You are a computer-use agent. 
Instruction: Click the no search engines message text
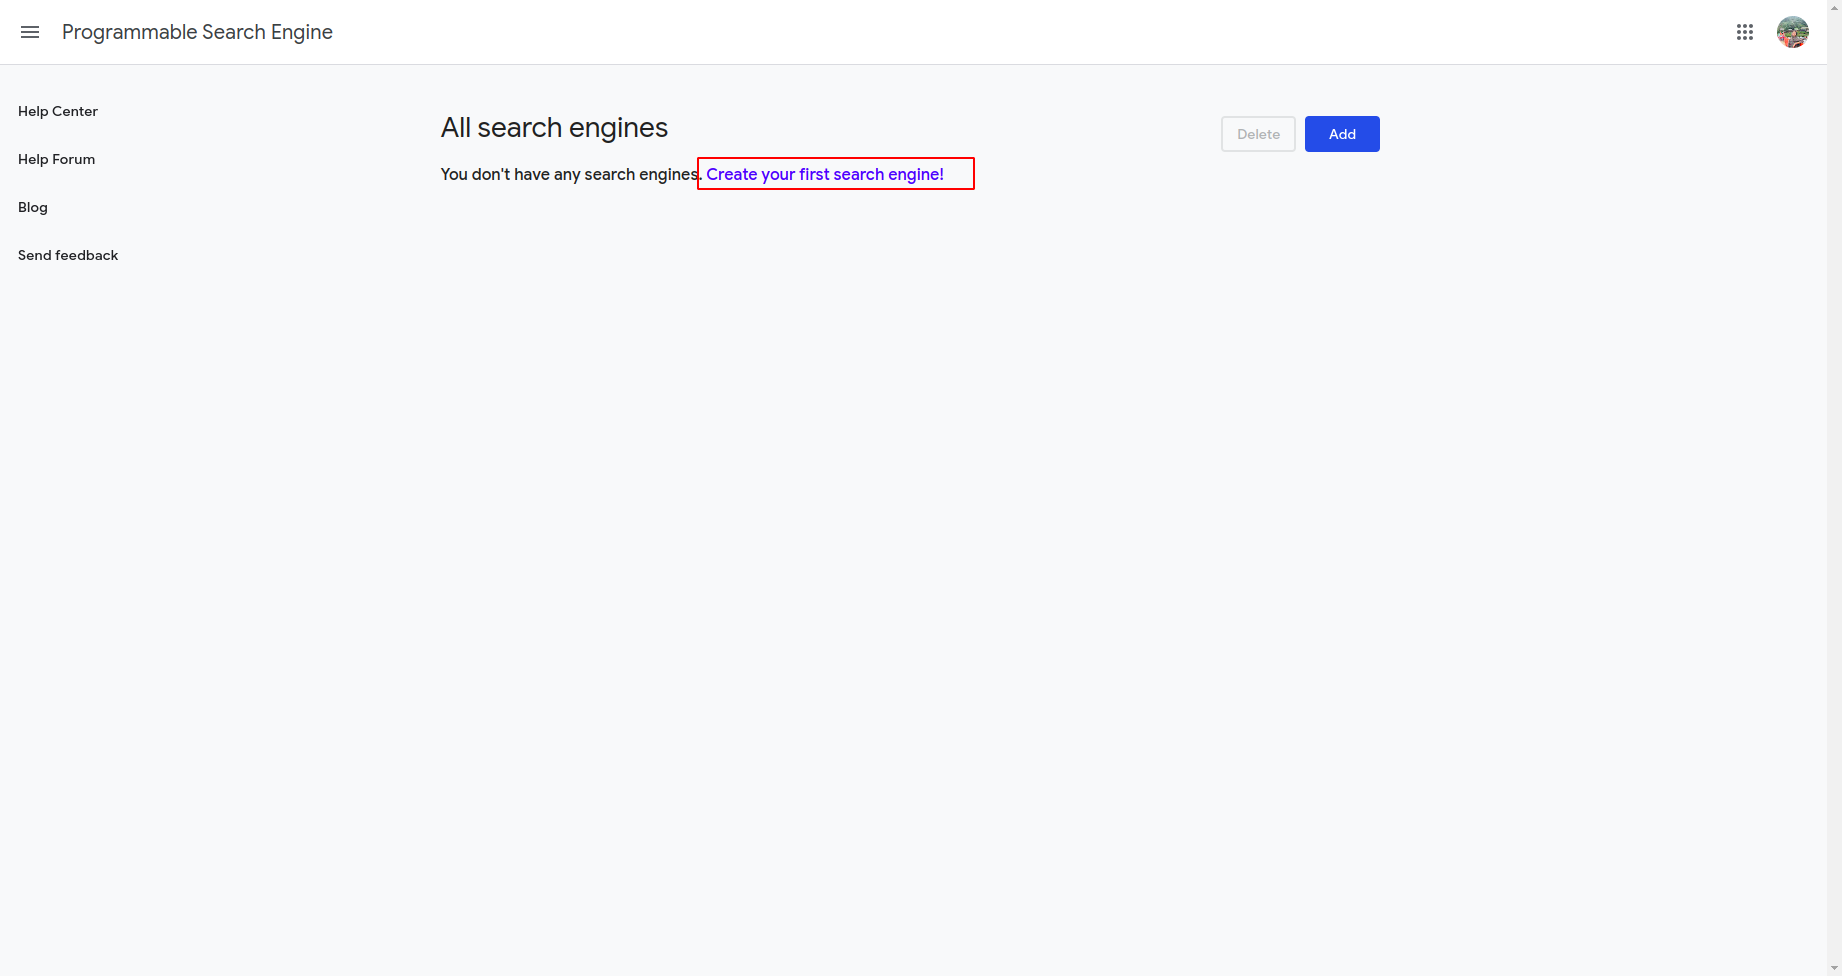tap(570, 174)
